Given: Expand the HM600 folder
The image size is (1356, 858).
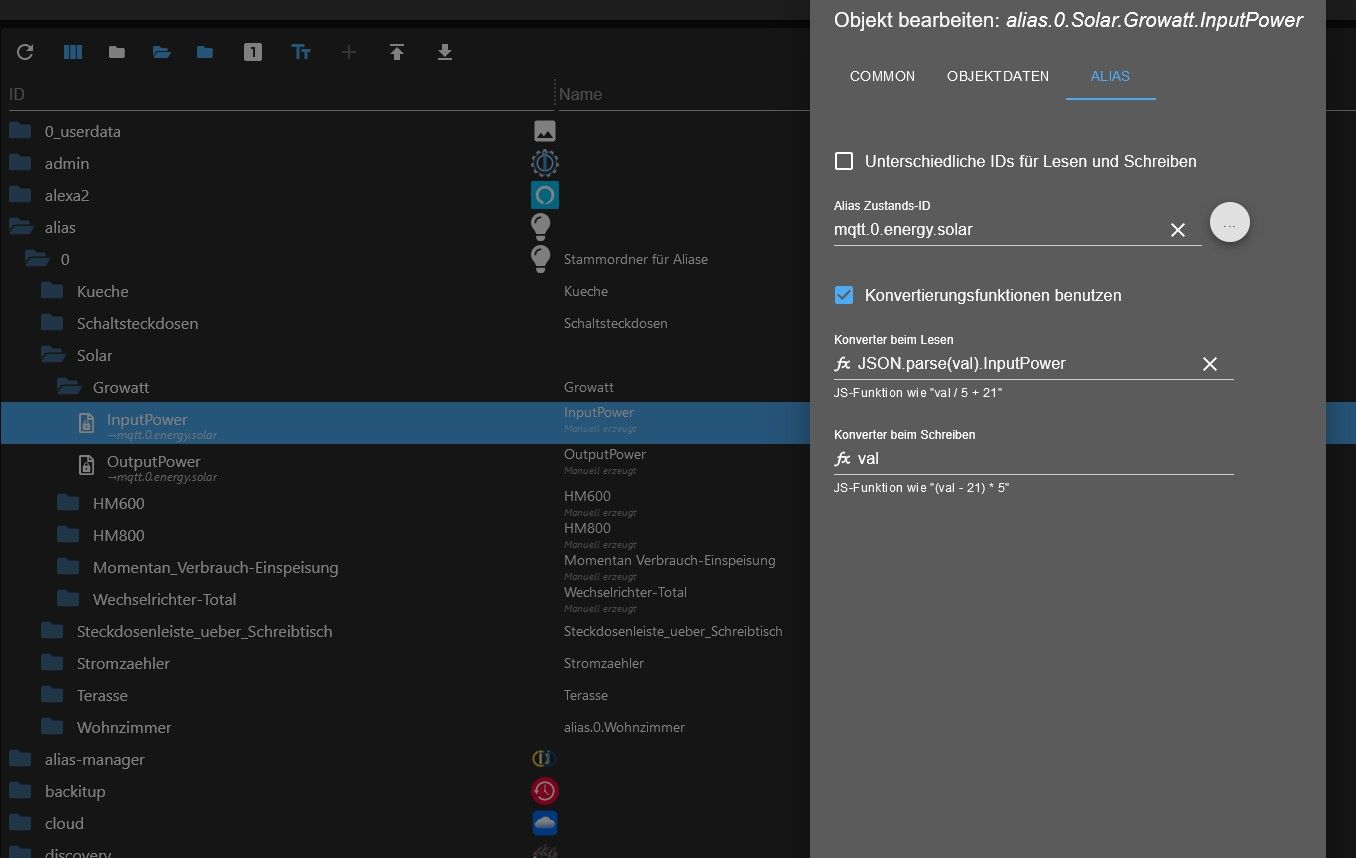Looking at the screenshot, I should pos(68,503).
